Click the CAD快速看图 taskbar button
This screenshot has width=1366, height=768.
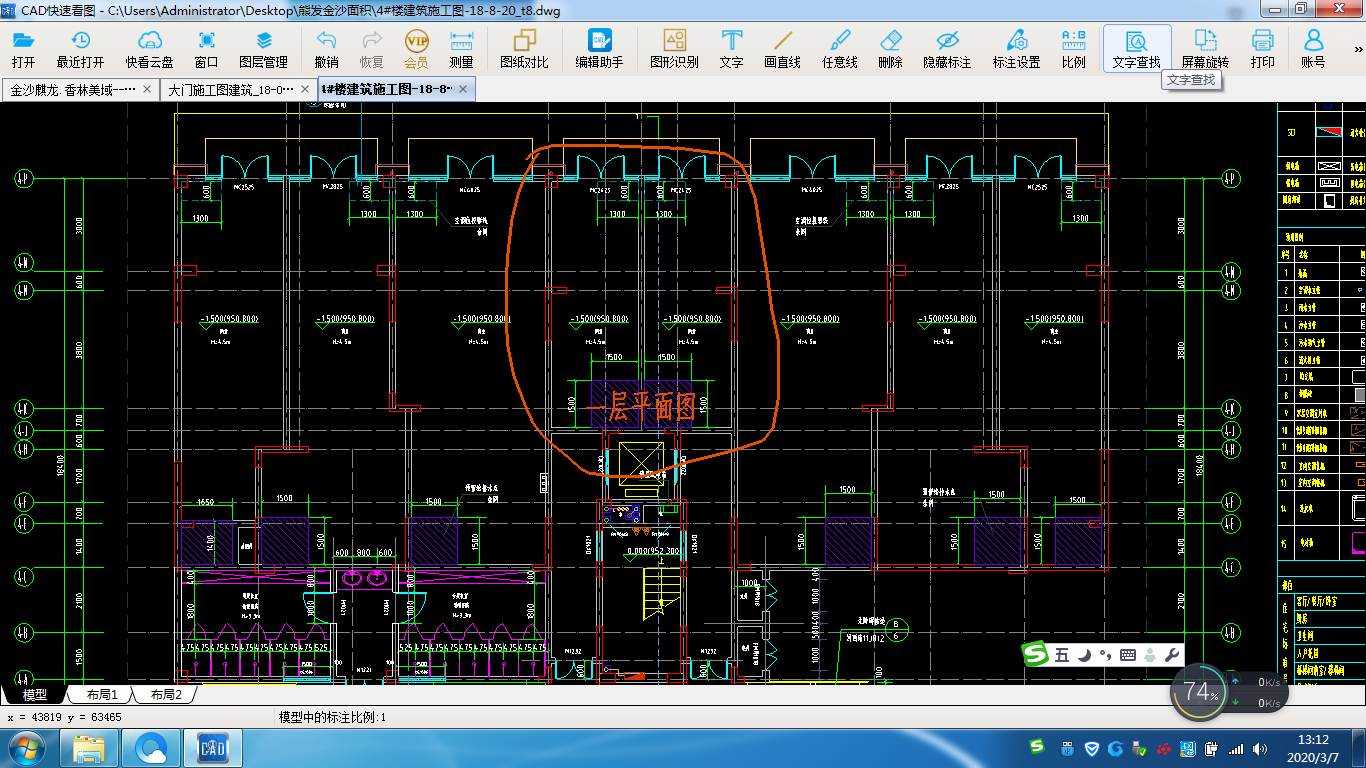coord(214,748)
